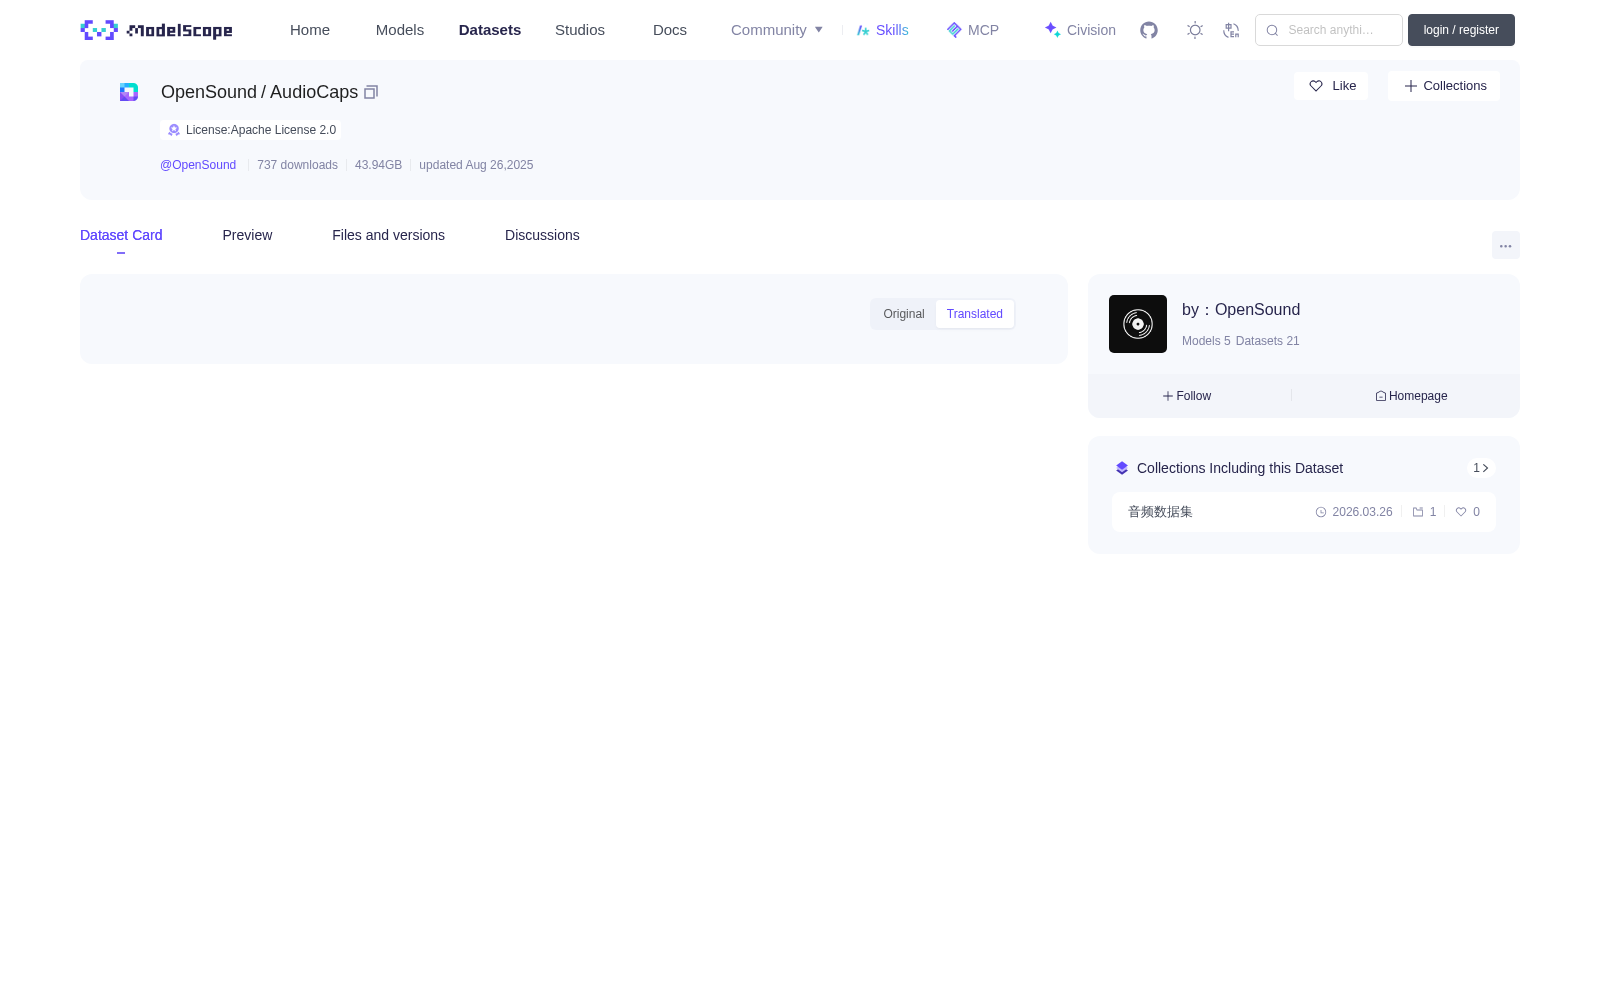Expand the collections list chevron showing 1
The width and height of the screenshot is (1600, 1000).
pos(1481,468)
